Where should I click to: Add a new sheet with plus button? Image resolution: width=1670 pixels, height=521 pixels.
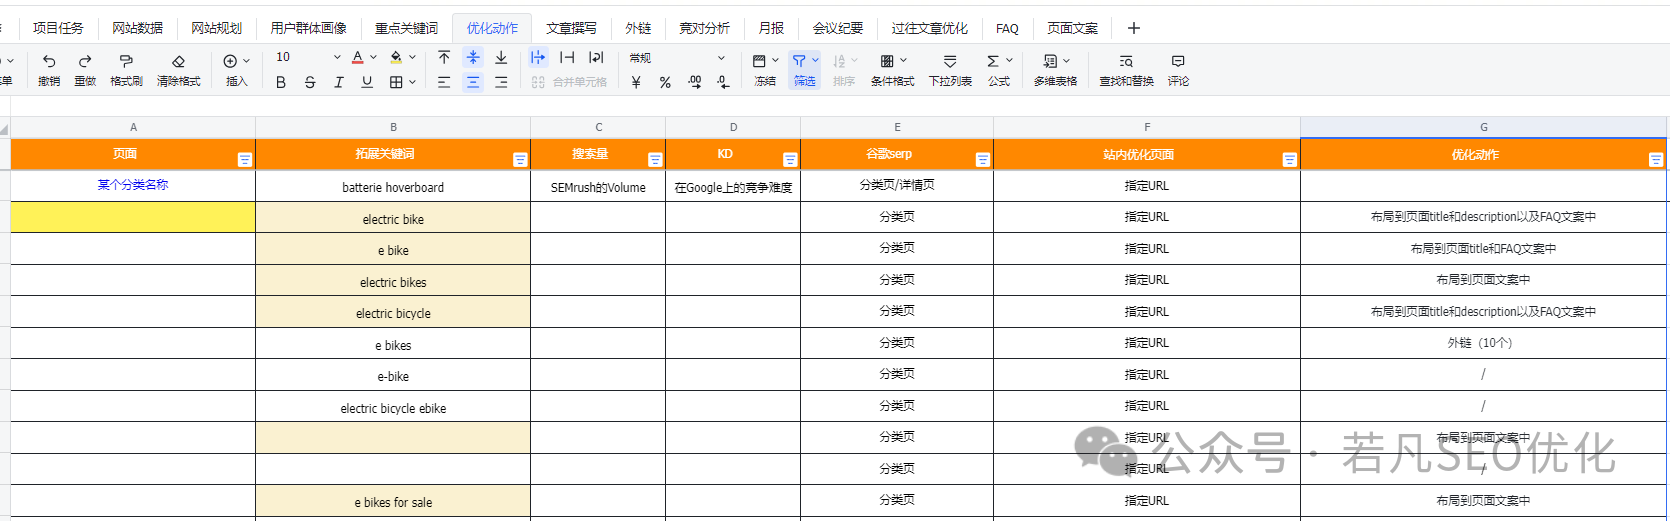(1133, 28)
